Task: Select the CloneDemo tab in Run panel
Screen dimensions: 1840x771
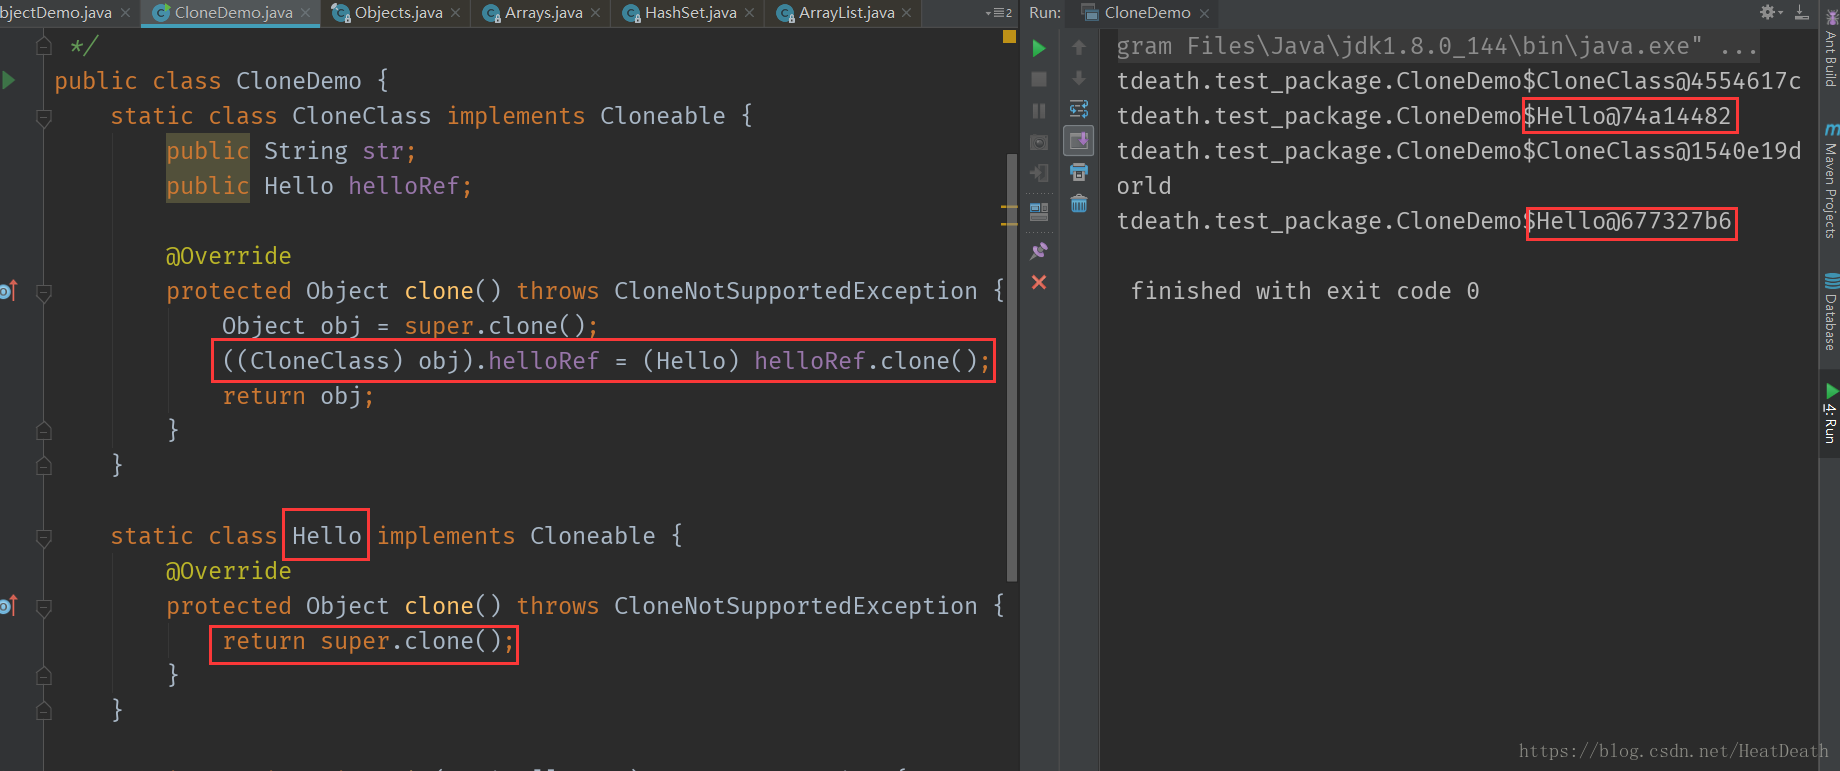Action: pyautogui.click(x=1146, y=13)
